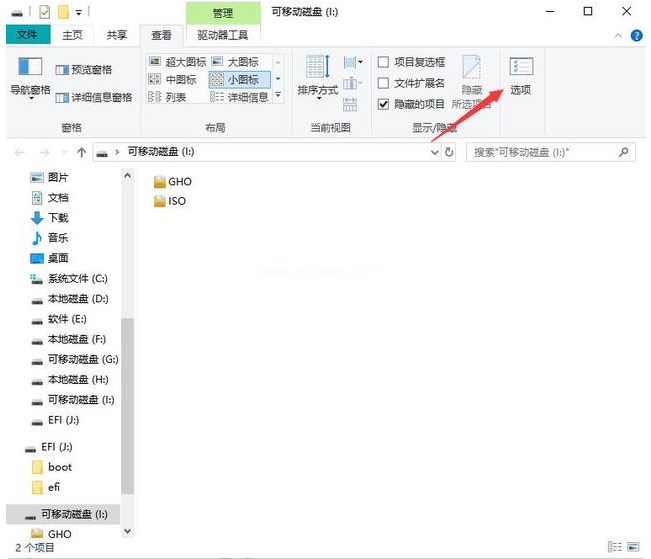Click the up arrow navigation button
This screenshot has width=651, height=559.
pos(81,153)
